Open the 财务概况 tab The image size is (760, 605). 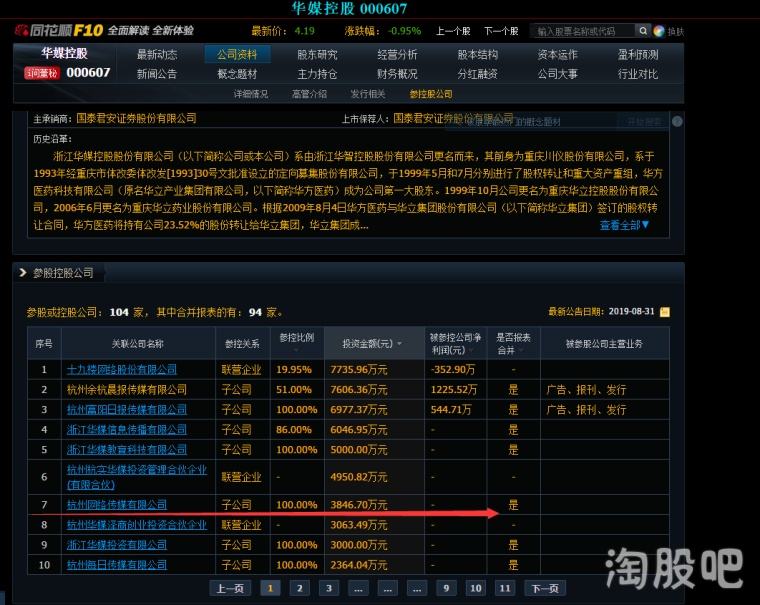click(397, 74)
